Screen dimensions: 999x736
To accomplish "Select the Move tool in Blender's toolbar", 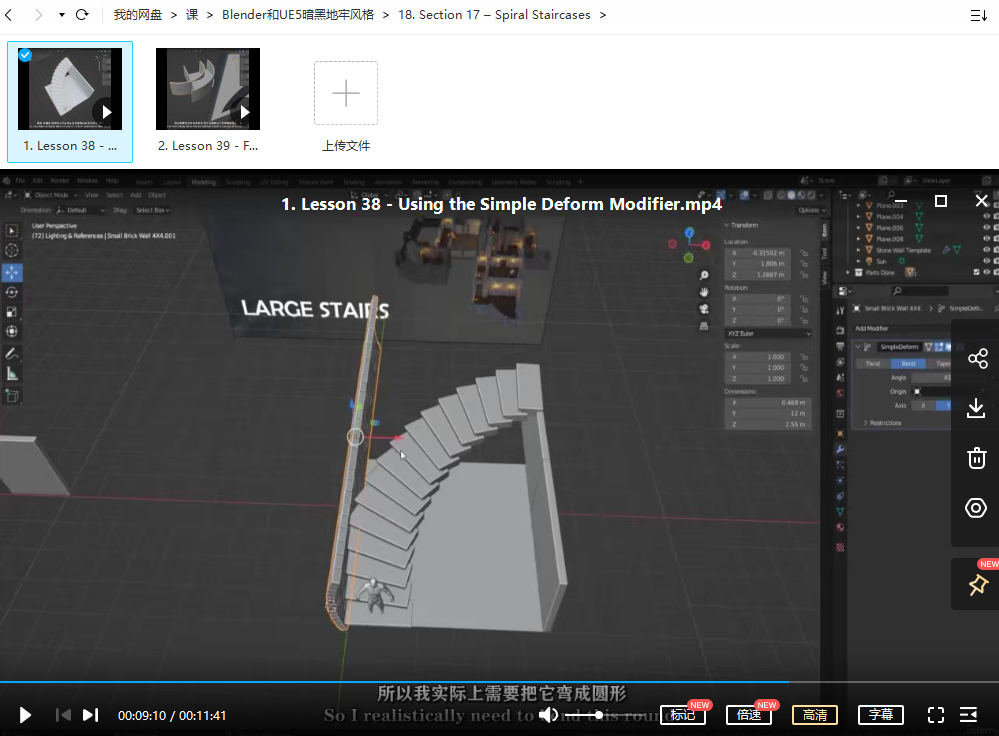I will click(x=11, y=270).
